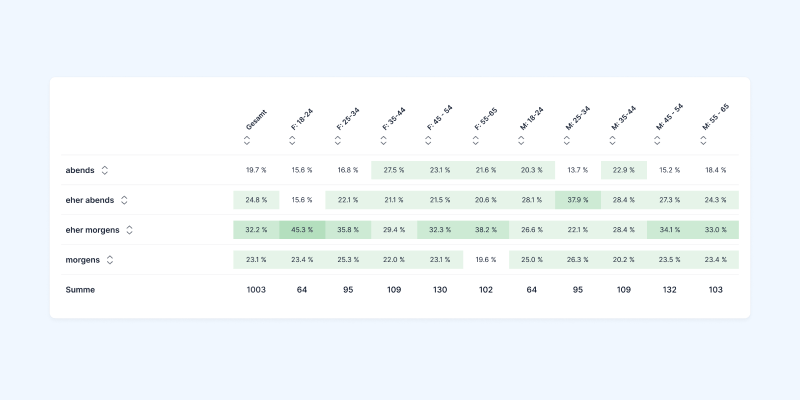Sort the eher morgens row
The height and width of the screenshot is (400, 800).
(x=130, y=230)
